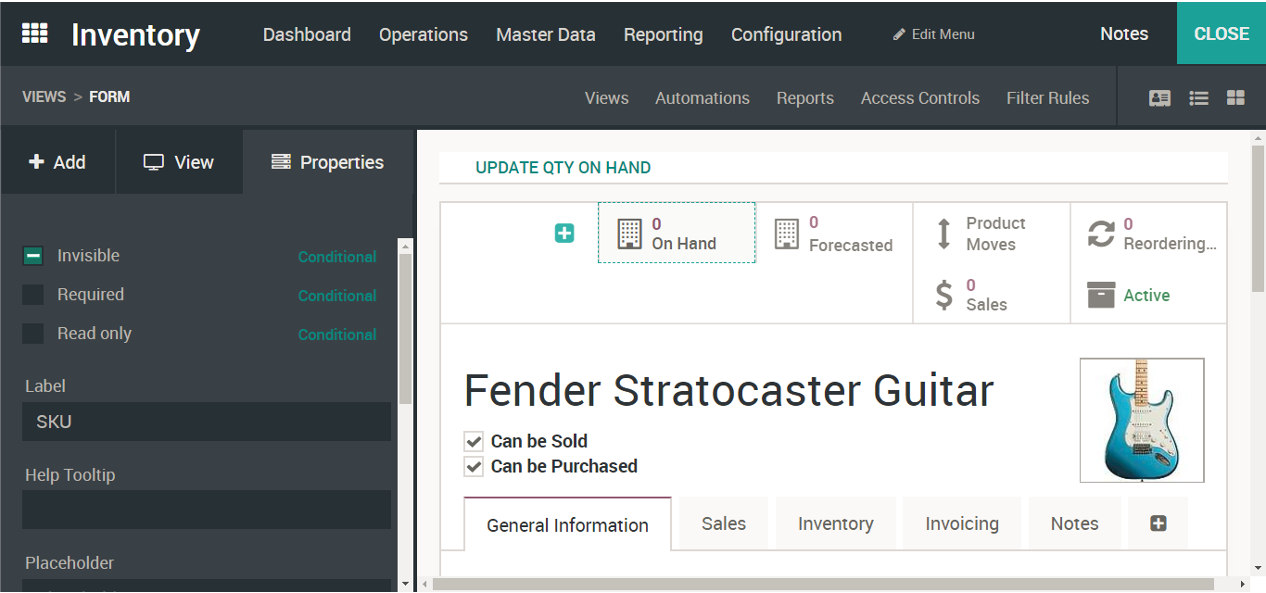Open the Dashboard menu
This screenshot has height=593, width=1266.
[x=307, y=34]
